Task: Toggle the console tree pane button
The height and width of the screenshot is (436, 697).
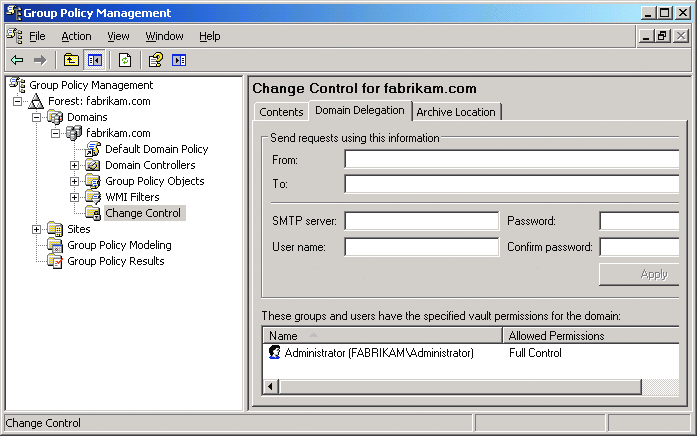Action: click(94, 60)
